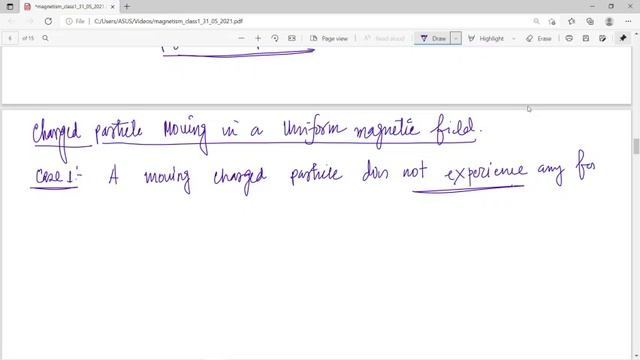Switch to the magnetism_class1 PDF tab

(x=69, y=7)
